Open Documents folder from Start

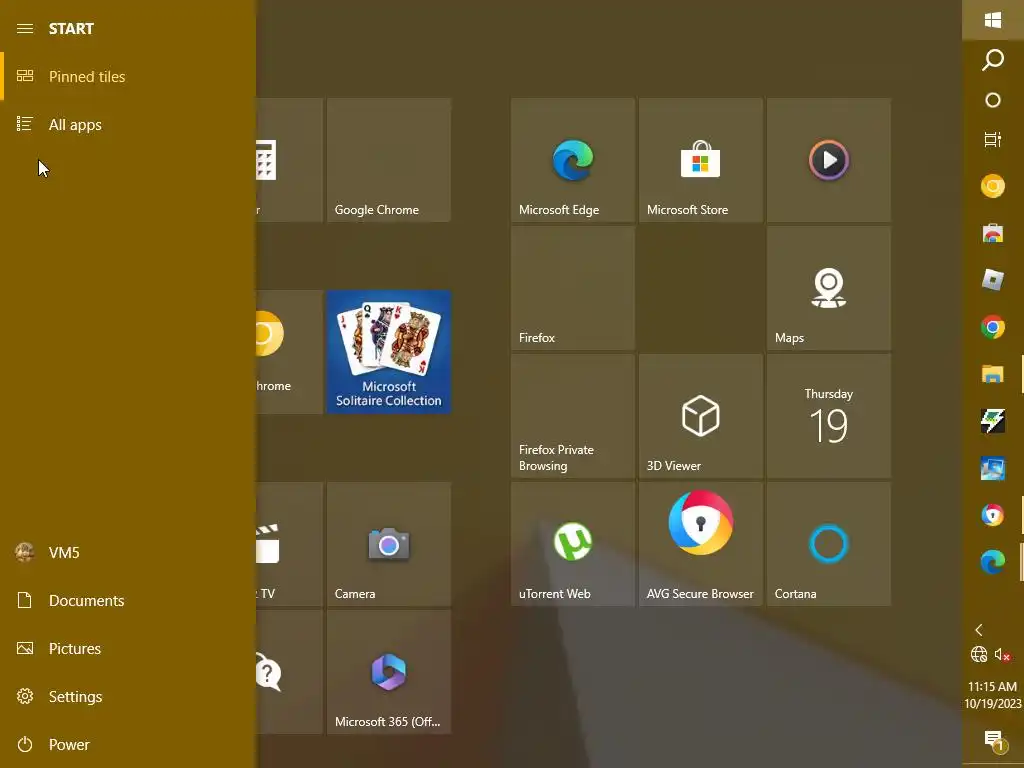[x=128, y=600]
